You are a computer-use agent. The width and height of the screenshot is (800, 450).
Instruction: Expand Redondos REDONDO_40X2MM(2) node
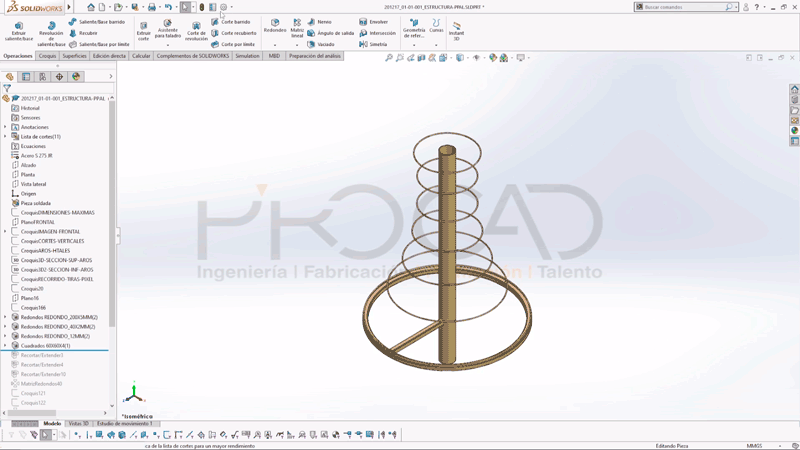pyautogui.click(x=5, y=327)
